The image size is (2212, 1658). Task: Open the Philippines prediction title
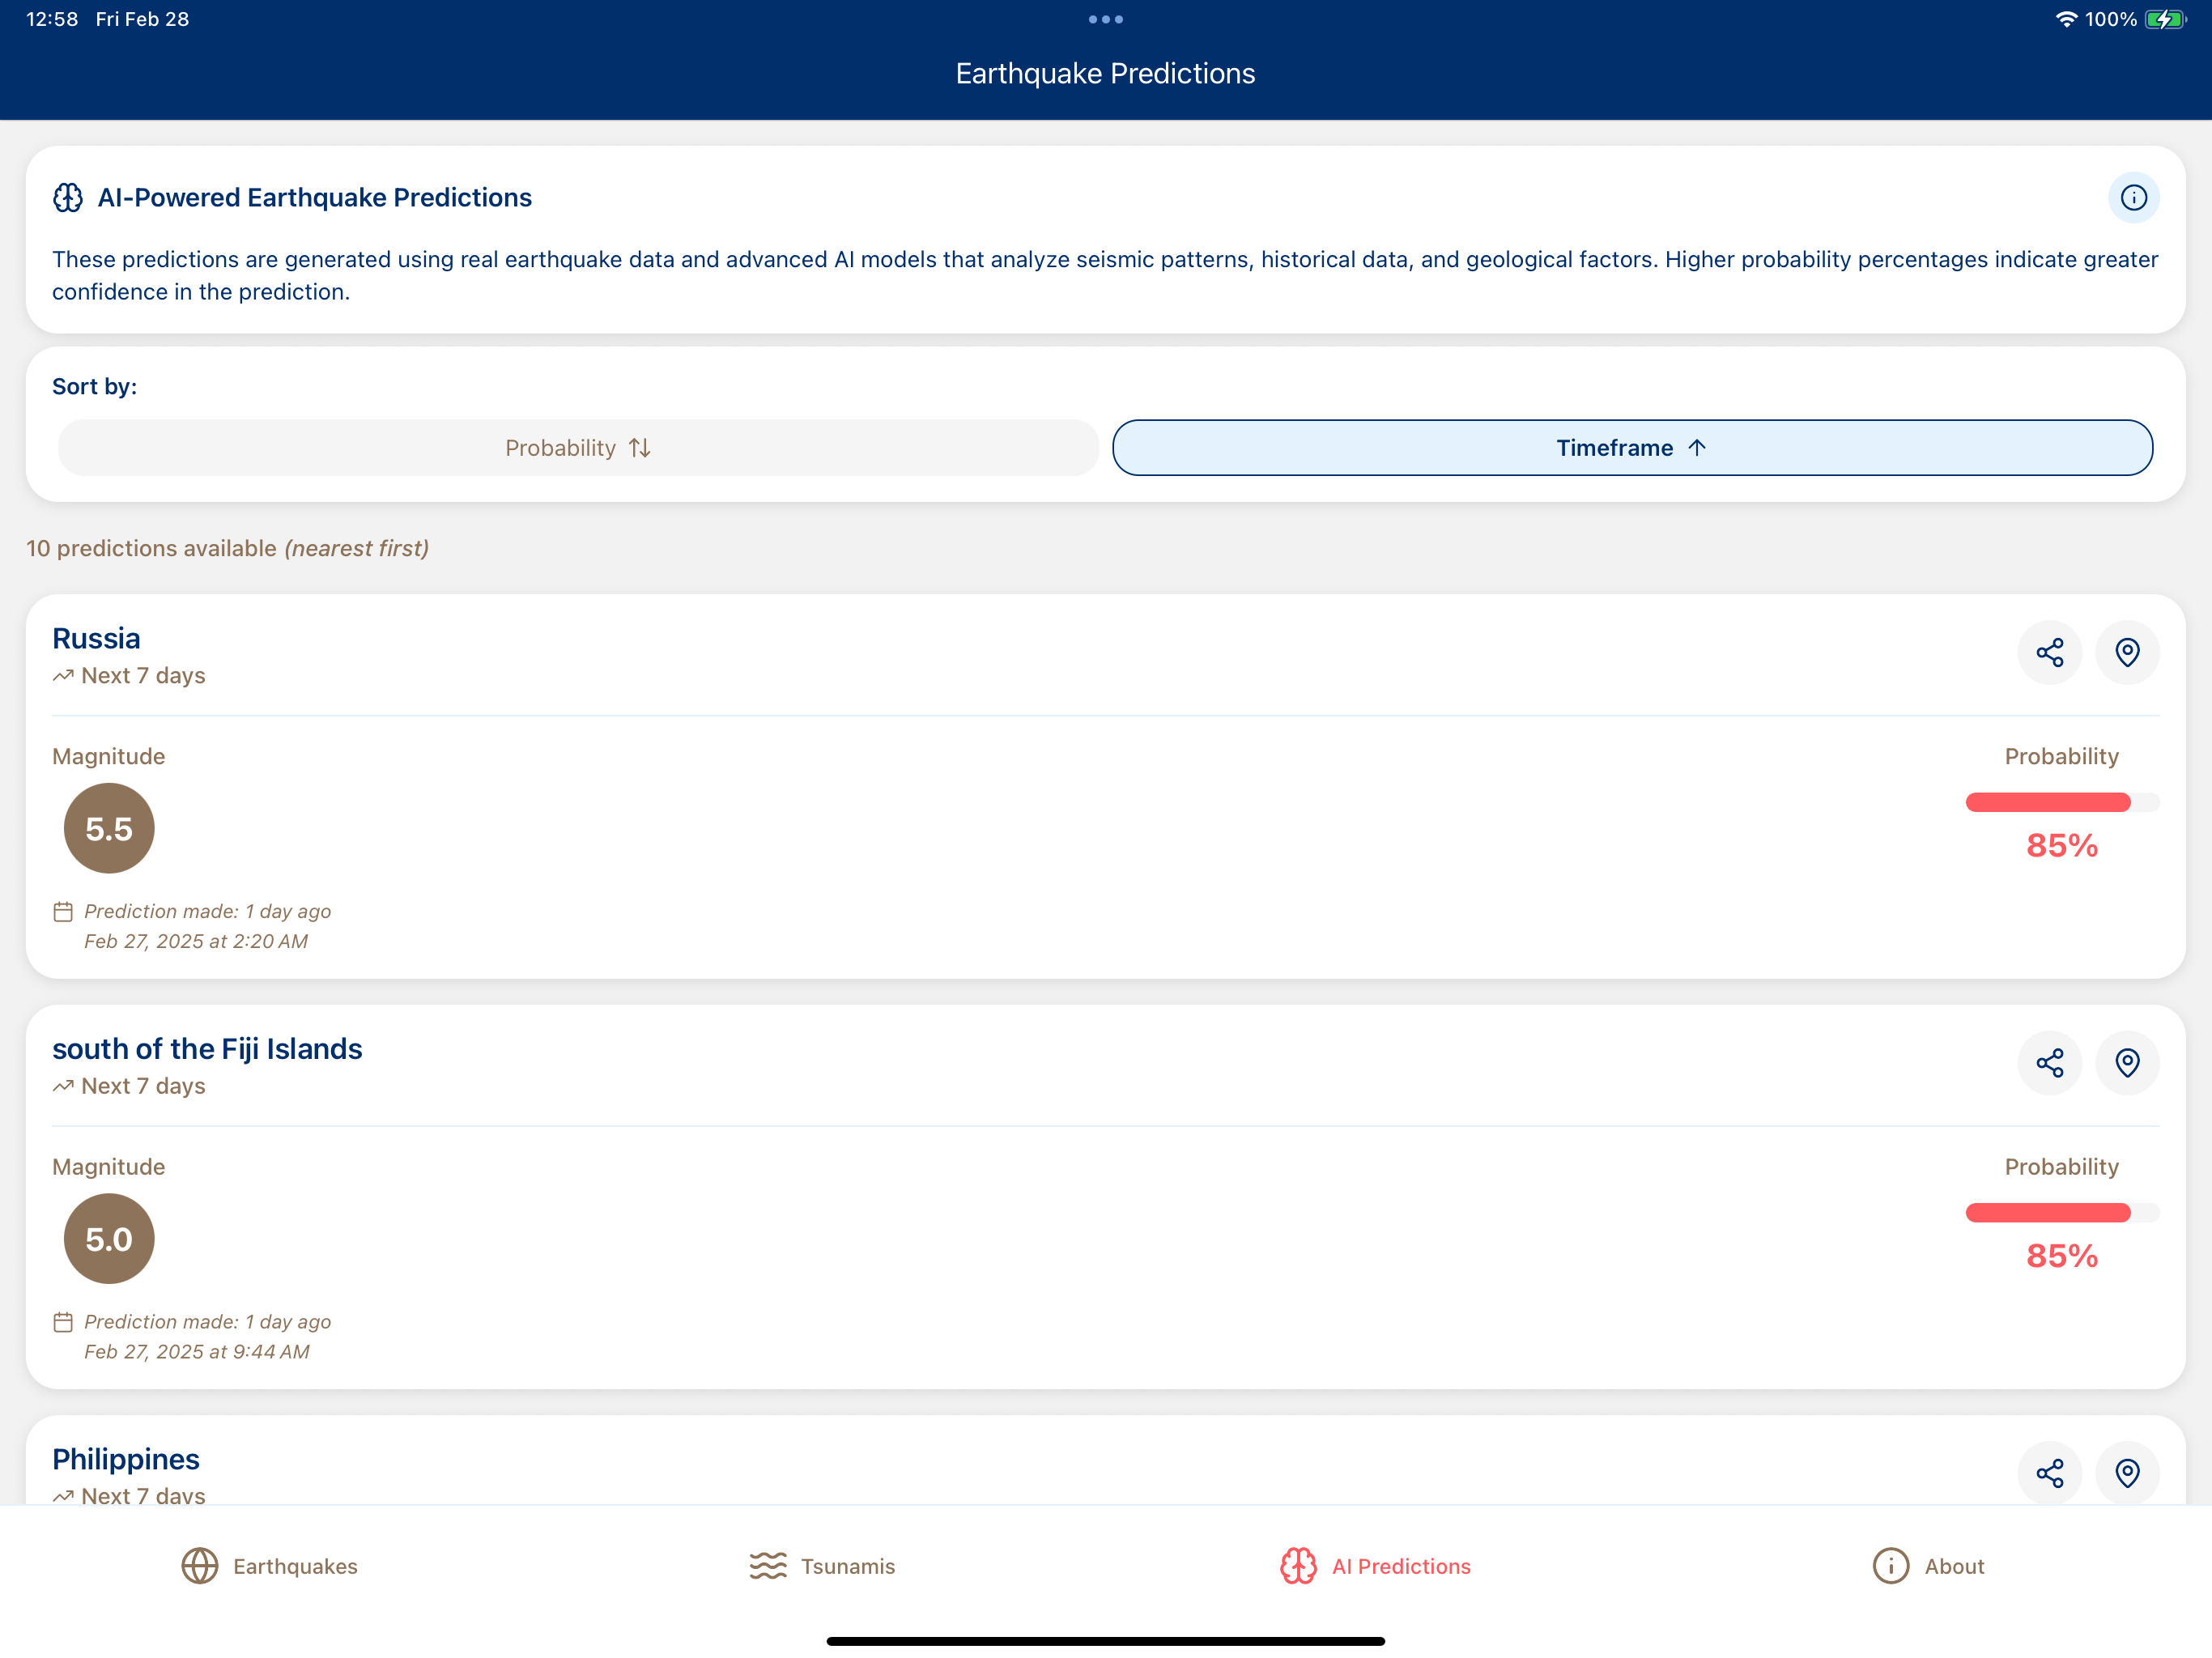point(126,1459)
